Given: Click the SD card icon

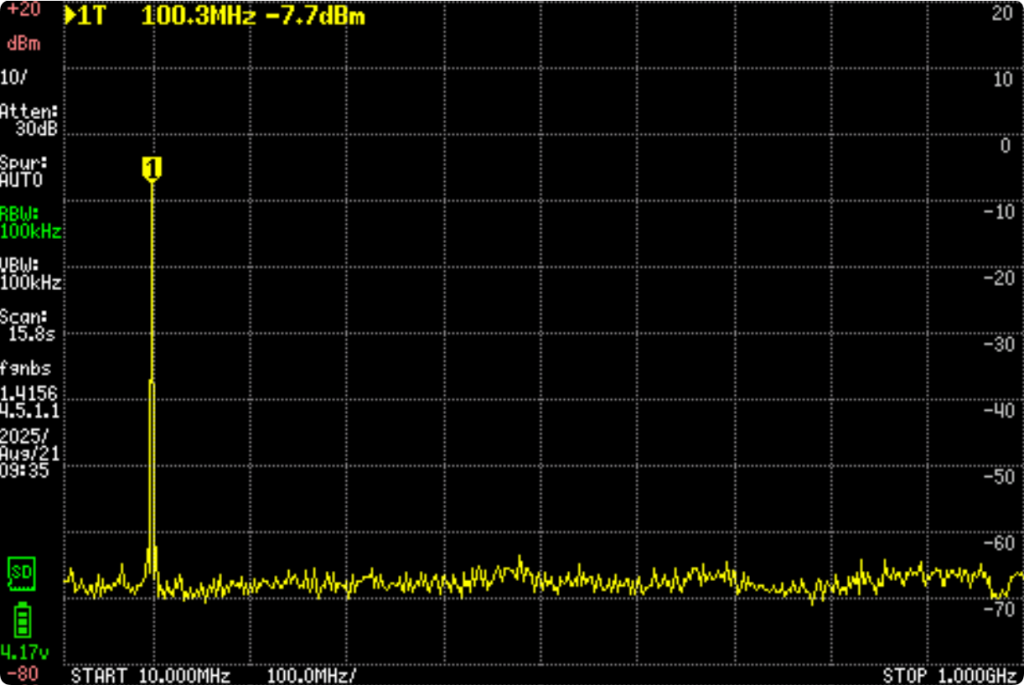Looking at the screenshot, I should coord(20,572).
